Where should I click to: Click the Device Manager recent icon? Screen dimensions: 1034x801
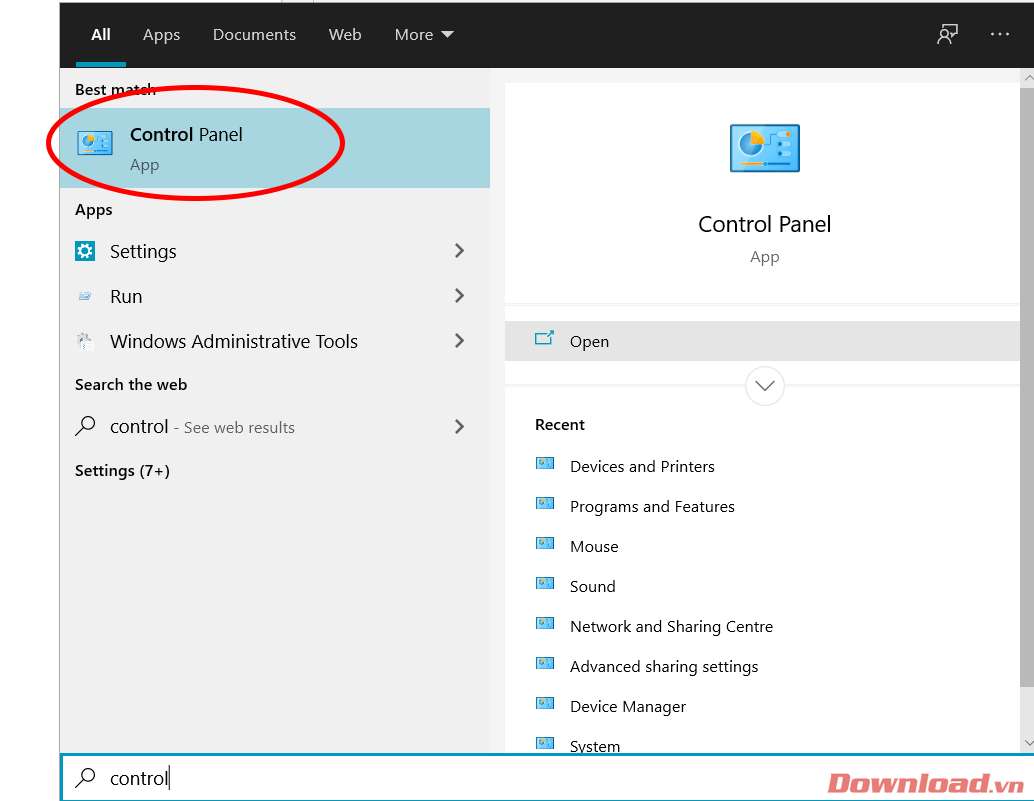point(545,703)
